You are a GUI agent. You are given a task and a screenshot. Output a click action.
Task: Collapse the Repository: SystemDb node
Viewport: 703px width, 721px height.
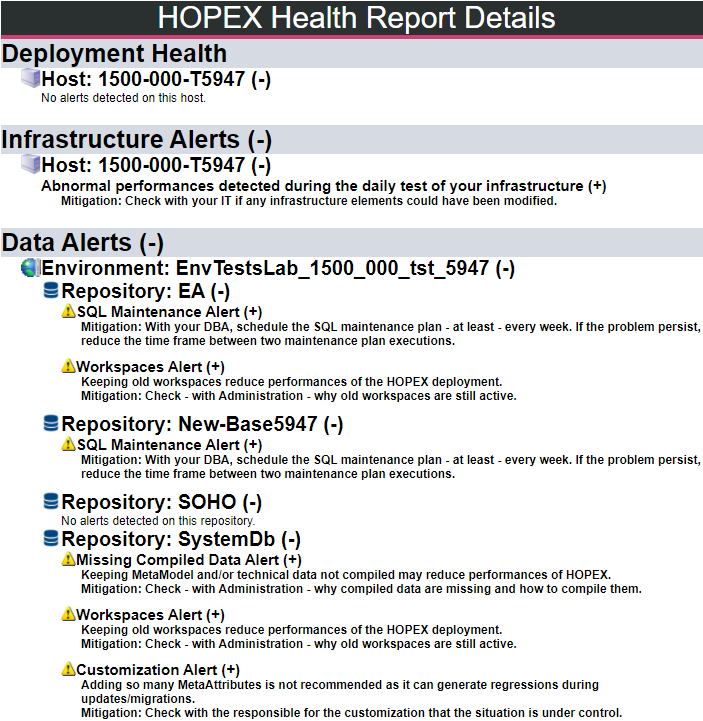tap(290, 540)
